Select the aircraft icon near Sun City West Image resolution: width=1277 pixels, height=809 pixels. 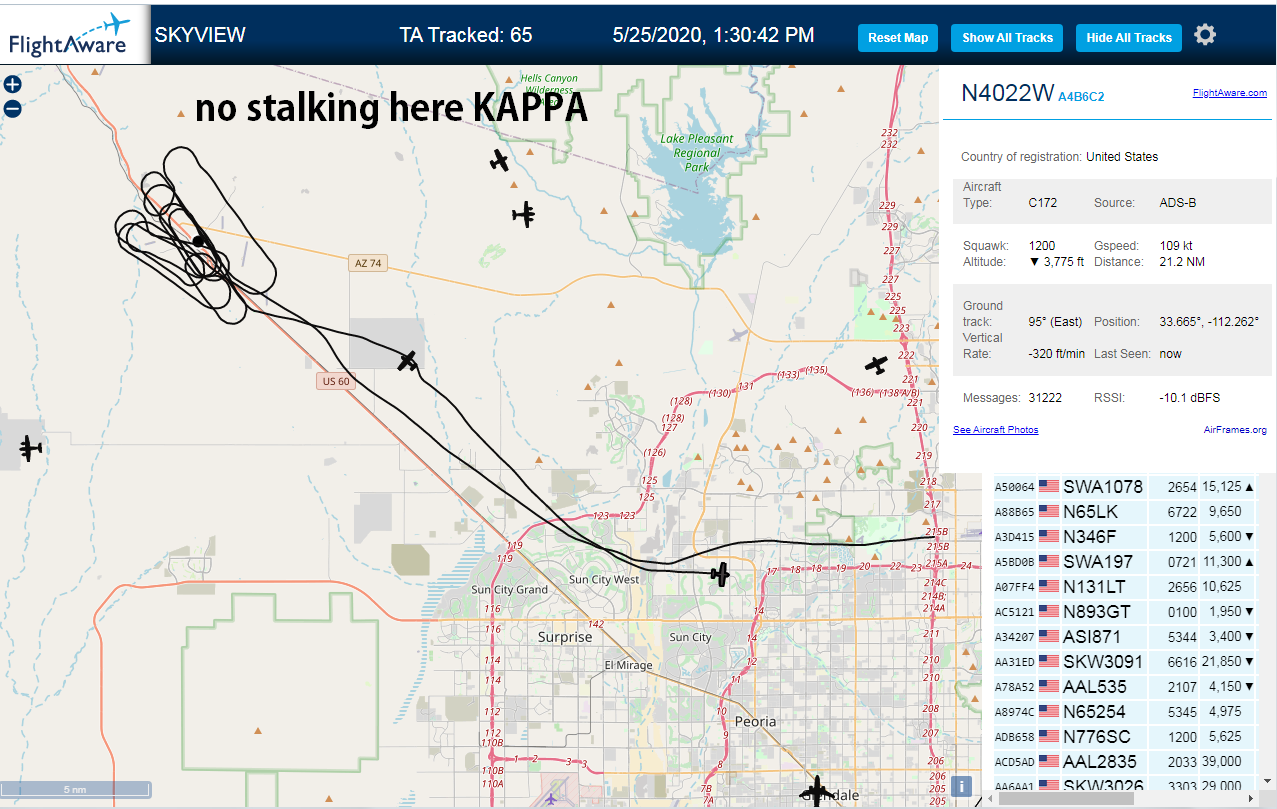pyautogui.click(x=720, y=574)
